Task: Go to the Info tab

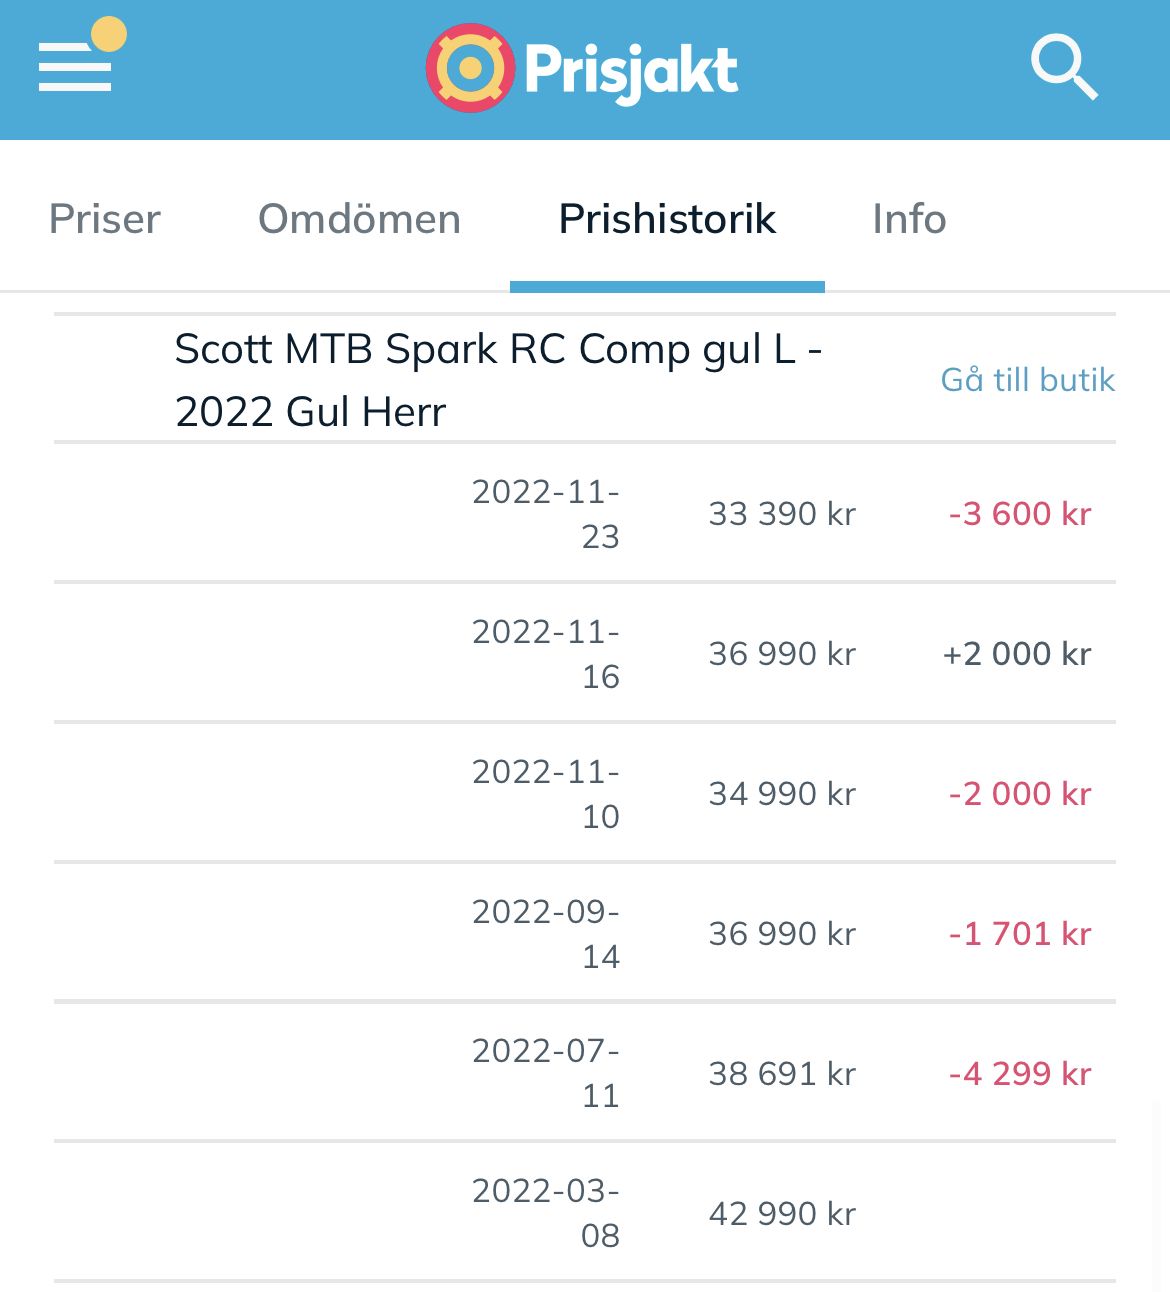Action: (x=909, y=219)
